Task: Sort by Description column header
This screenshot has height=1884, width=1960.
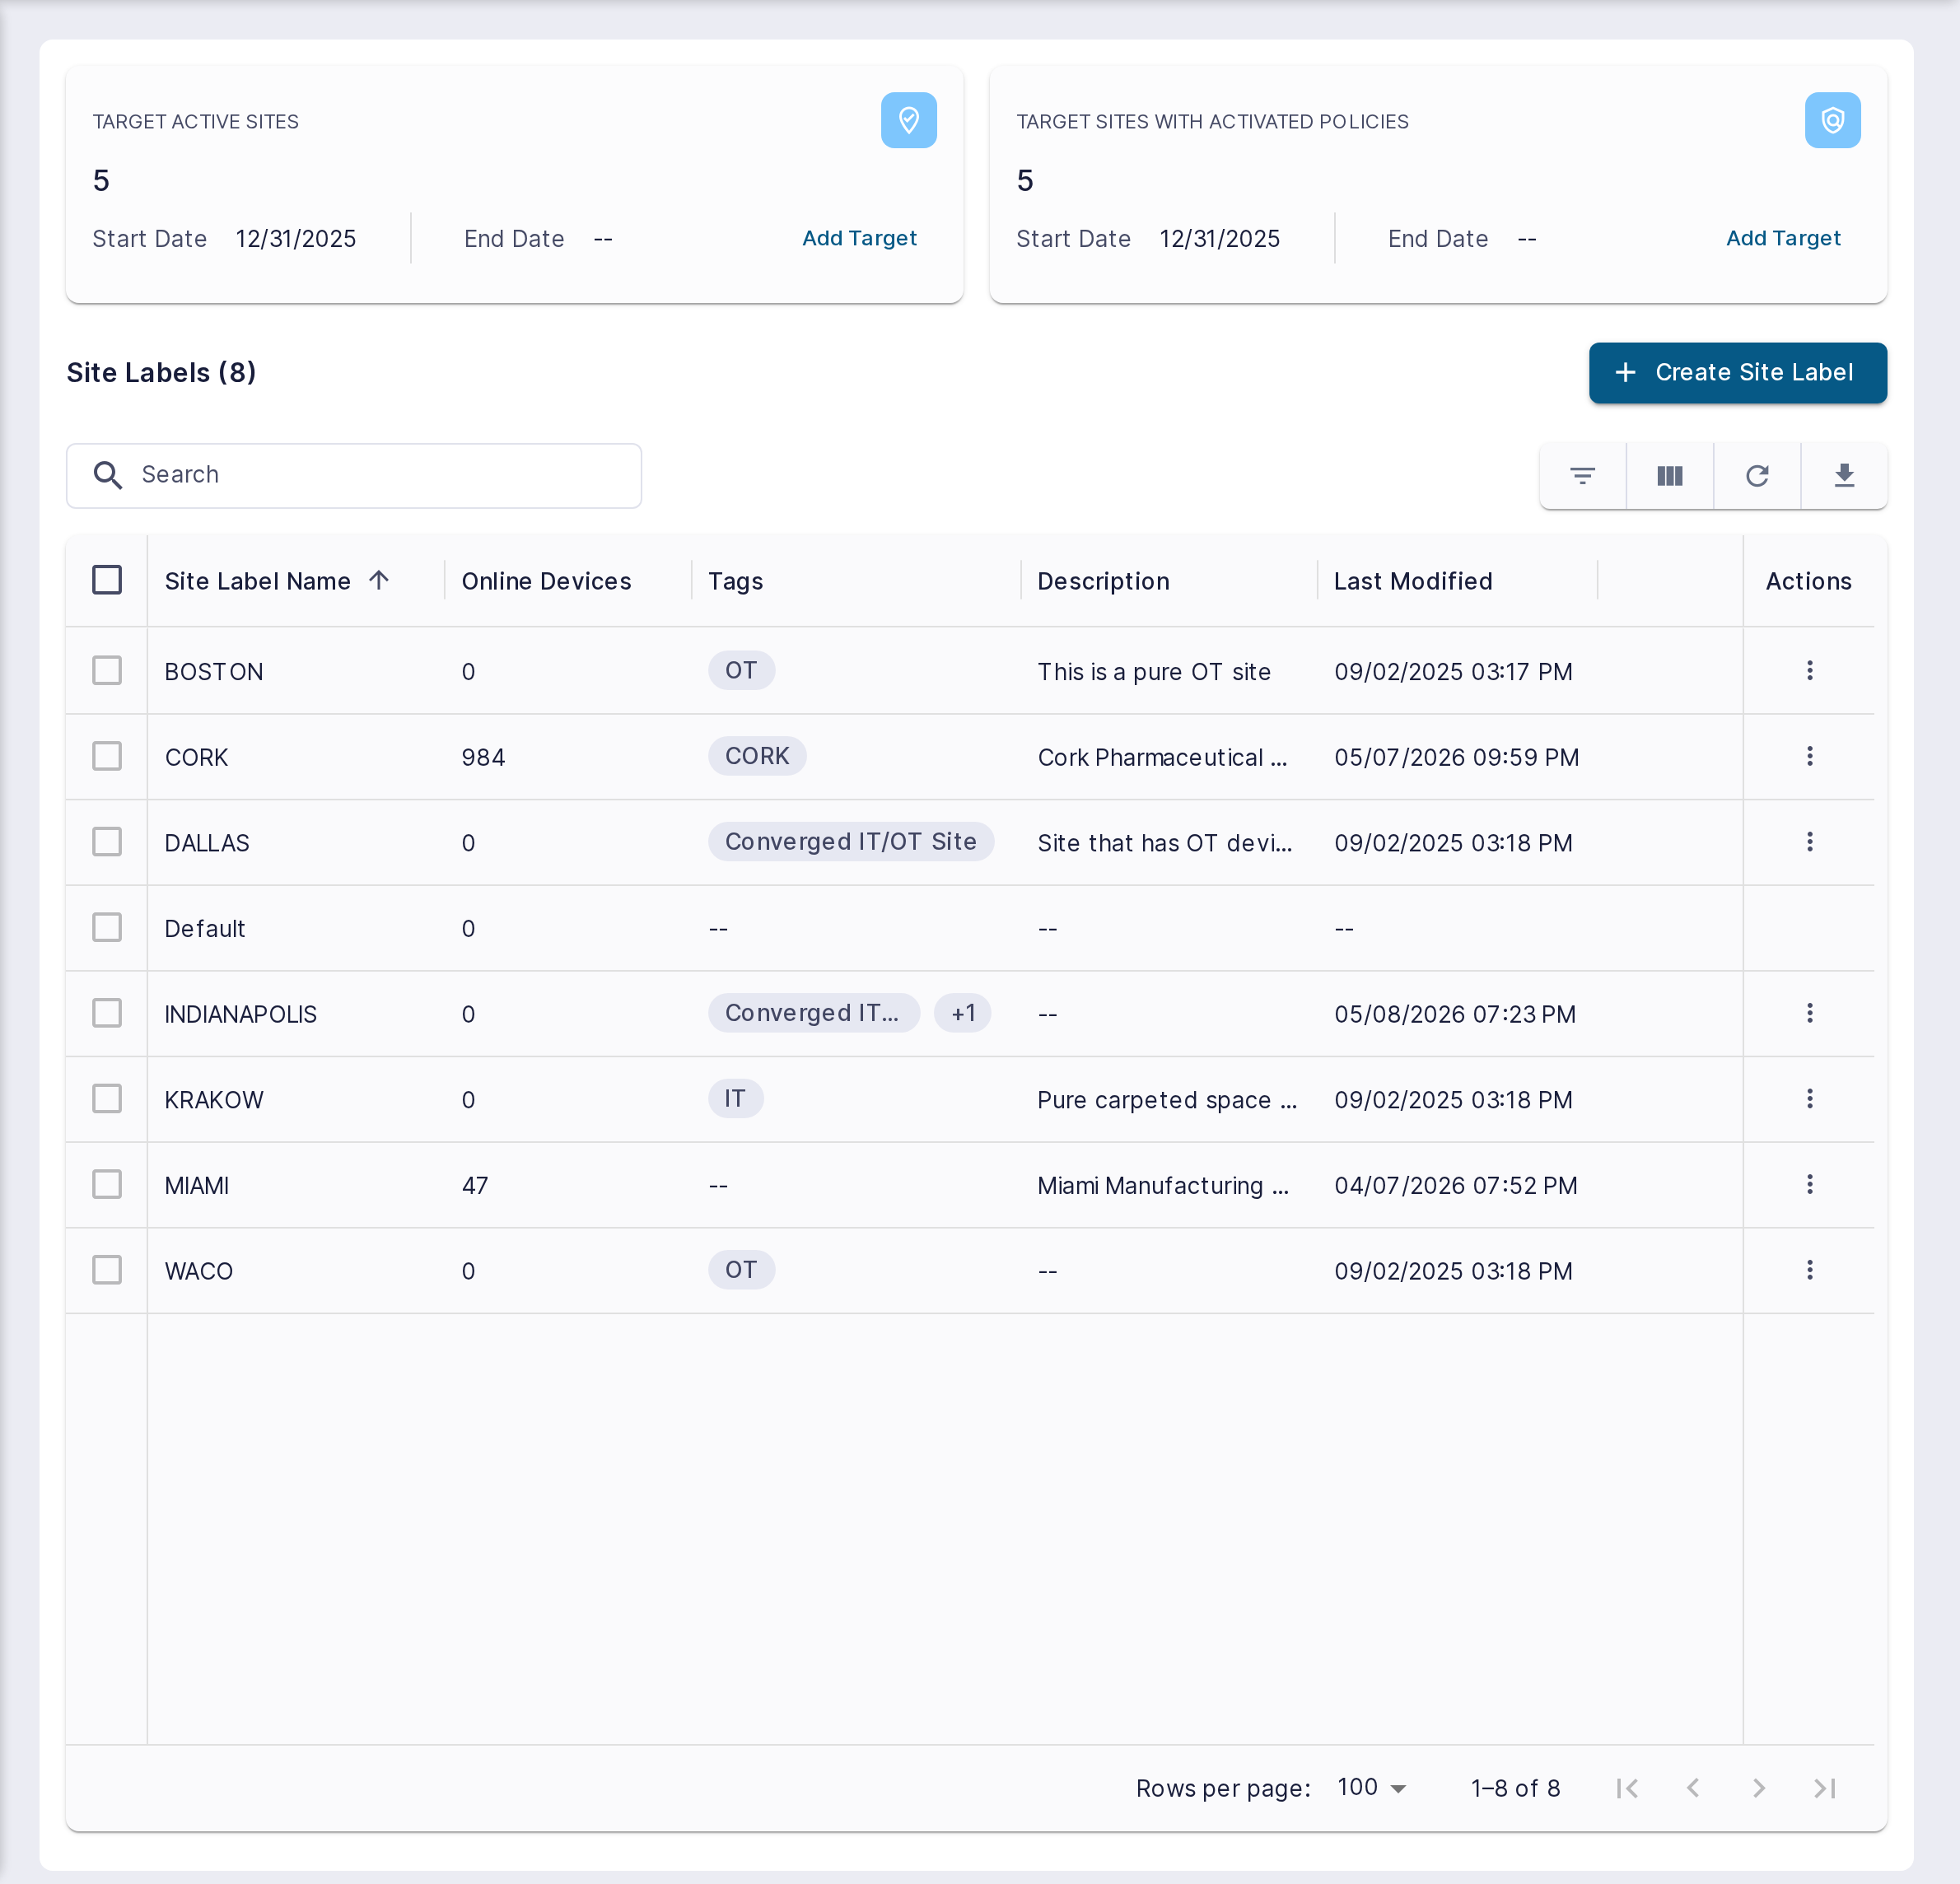Action: [1103, 581]
